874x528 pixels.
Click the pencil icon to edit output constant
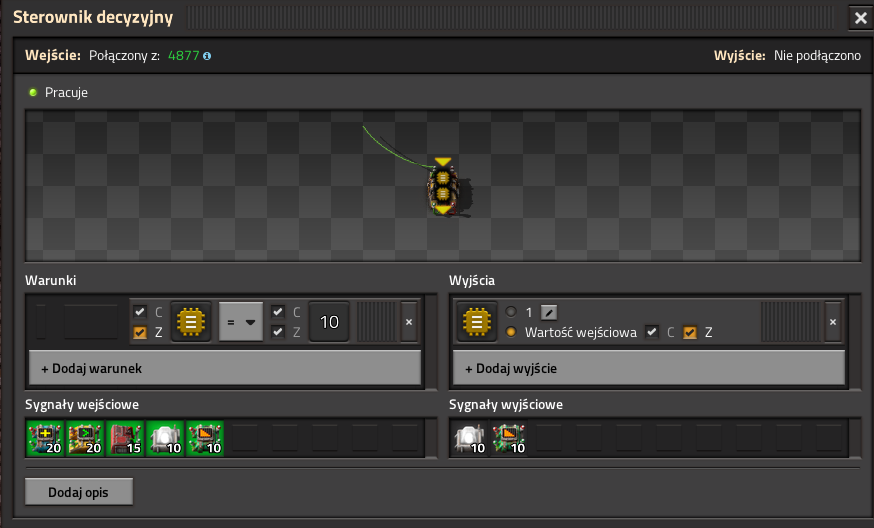click(x=549, y=312)
